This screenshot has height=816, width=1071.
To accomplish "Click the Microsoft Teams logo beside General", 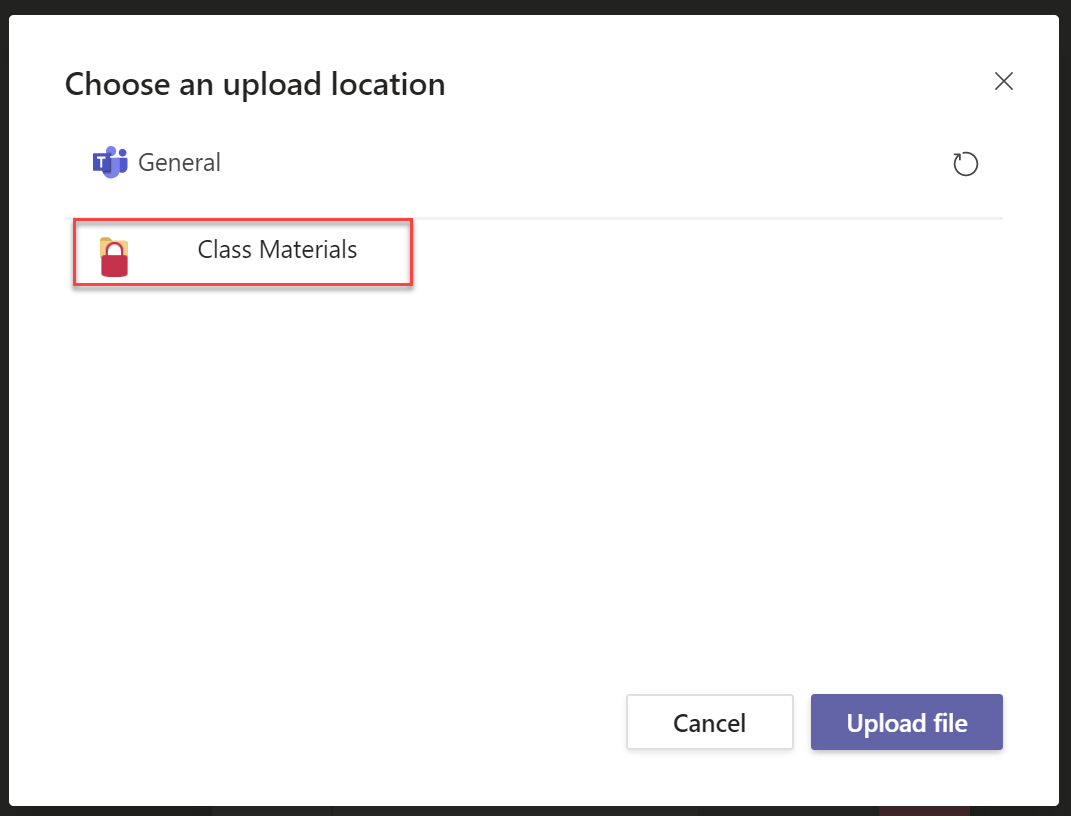I will [x=109, y=162].
